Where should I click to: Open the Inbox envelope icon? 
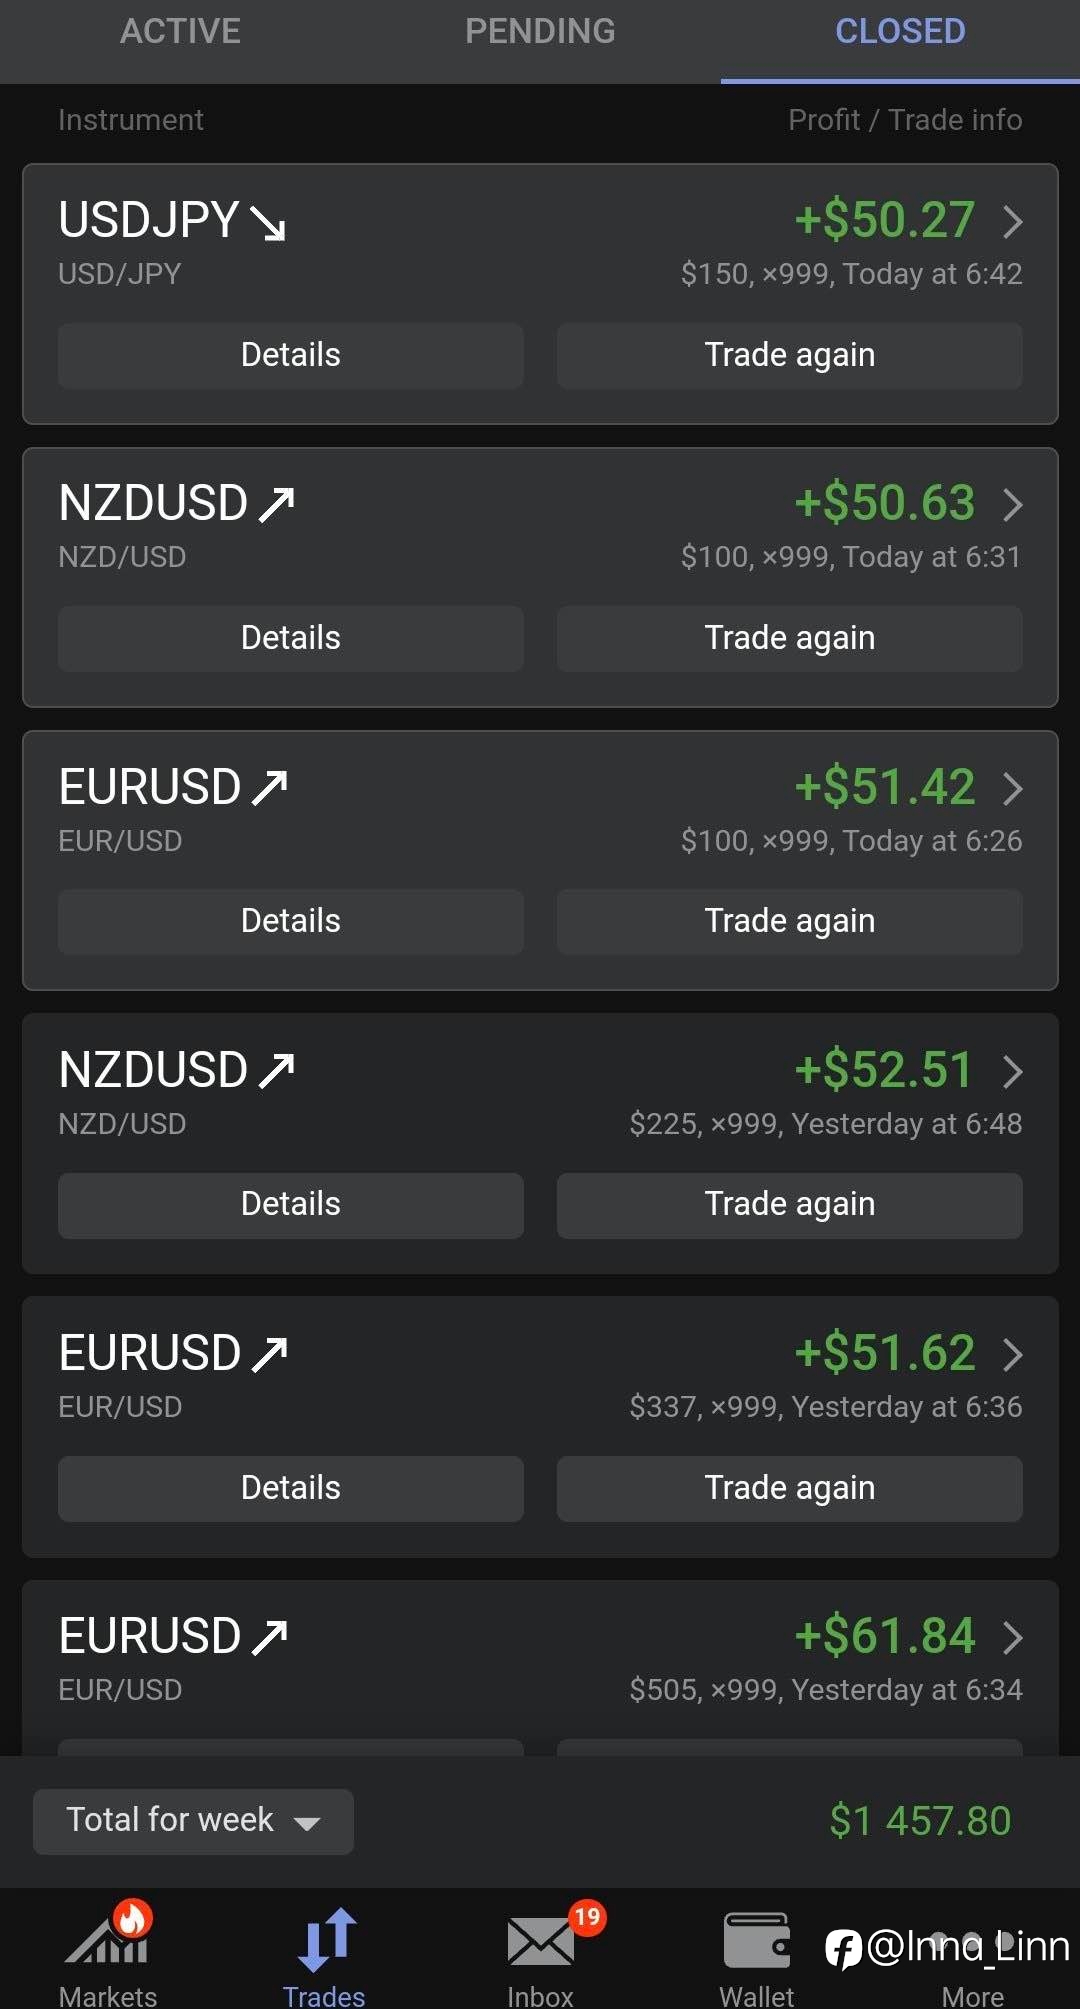click(539, 1943)
